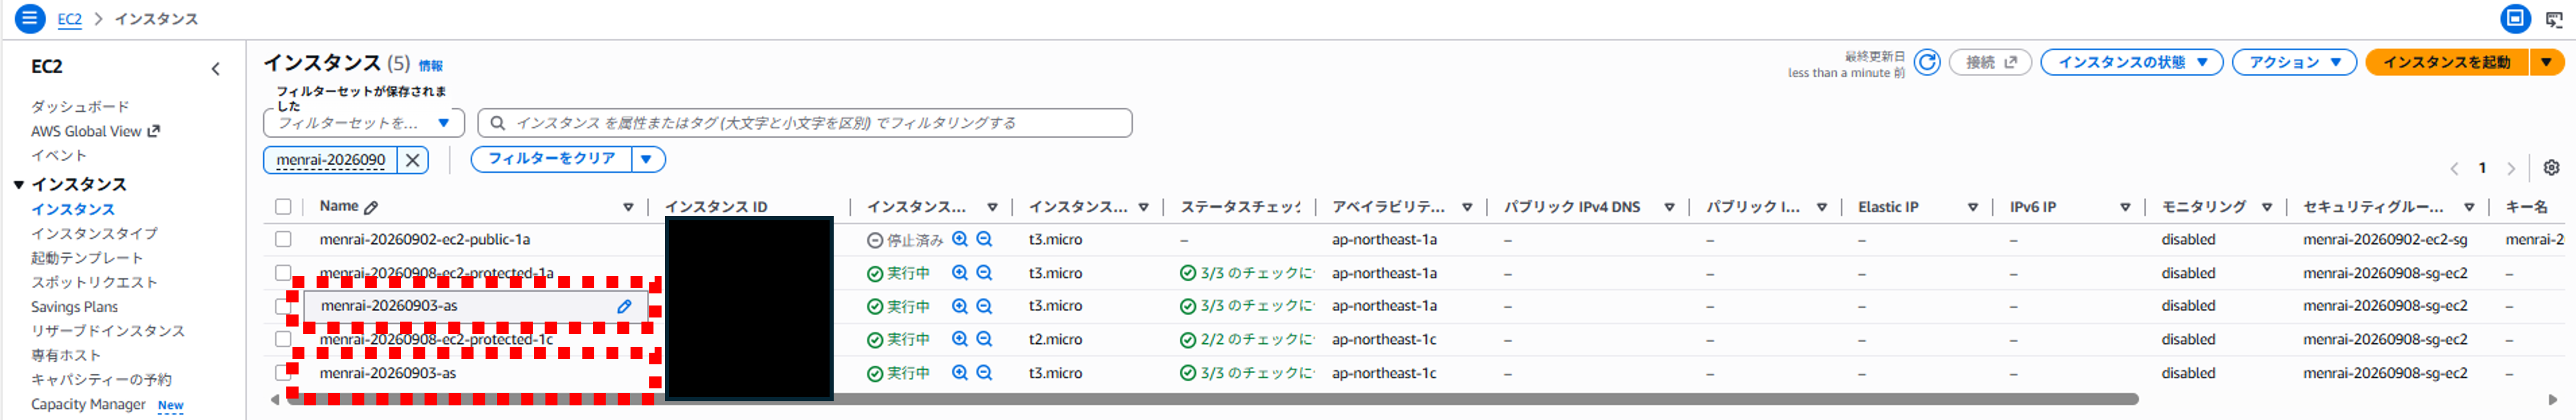Viewport: 2576px width, 420px height.
Task: Sort by IPv6 IP column arrow
Action: point(2124,207)
